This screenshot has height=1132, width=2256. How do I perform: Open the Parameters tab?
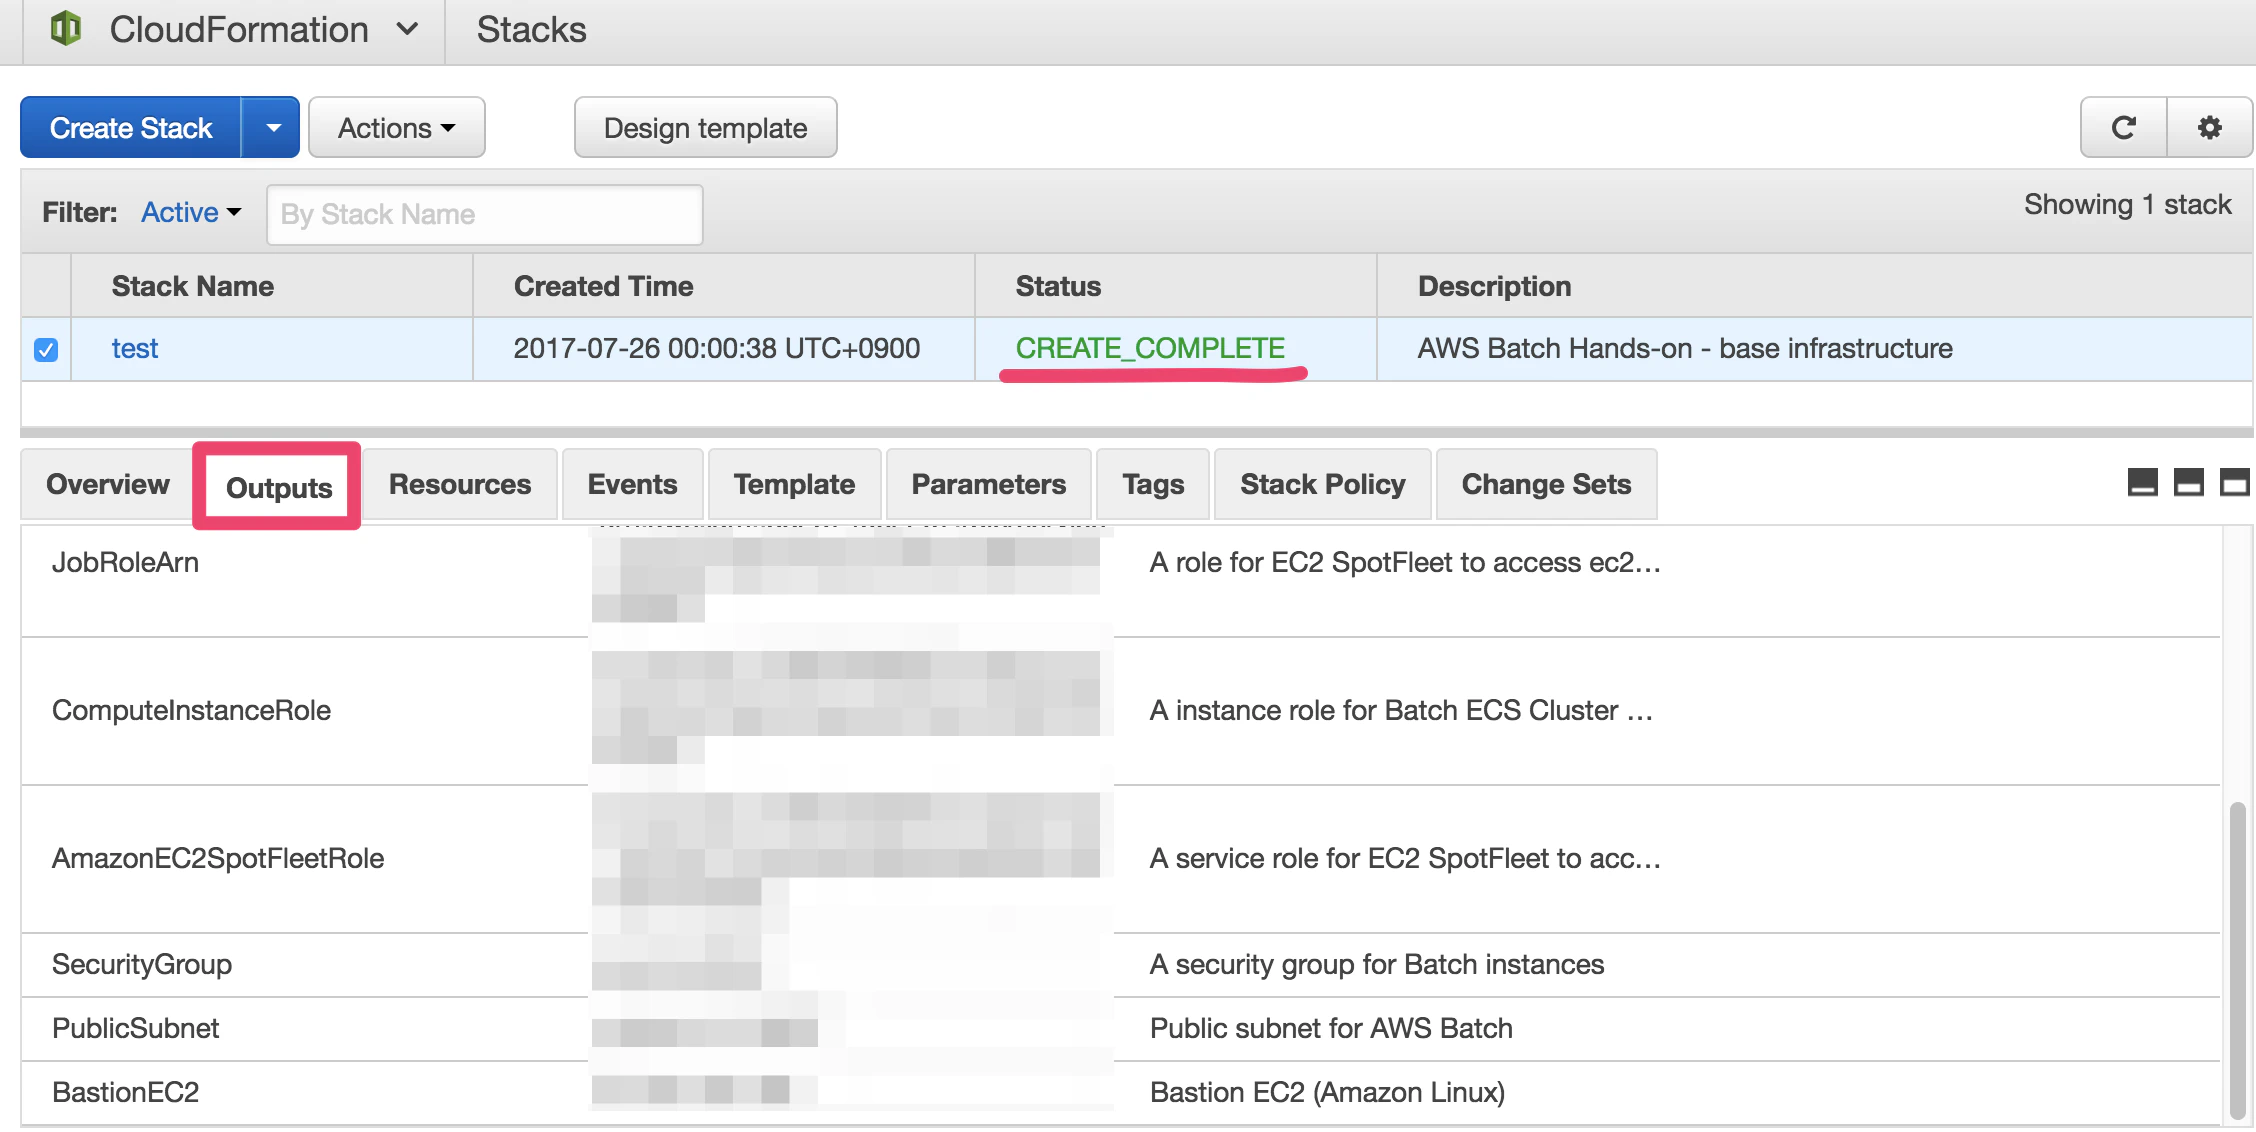(x=988, y=484)
